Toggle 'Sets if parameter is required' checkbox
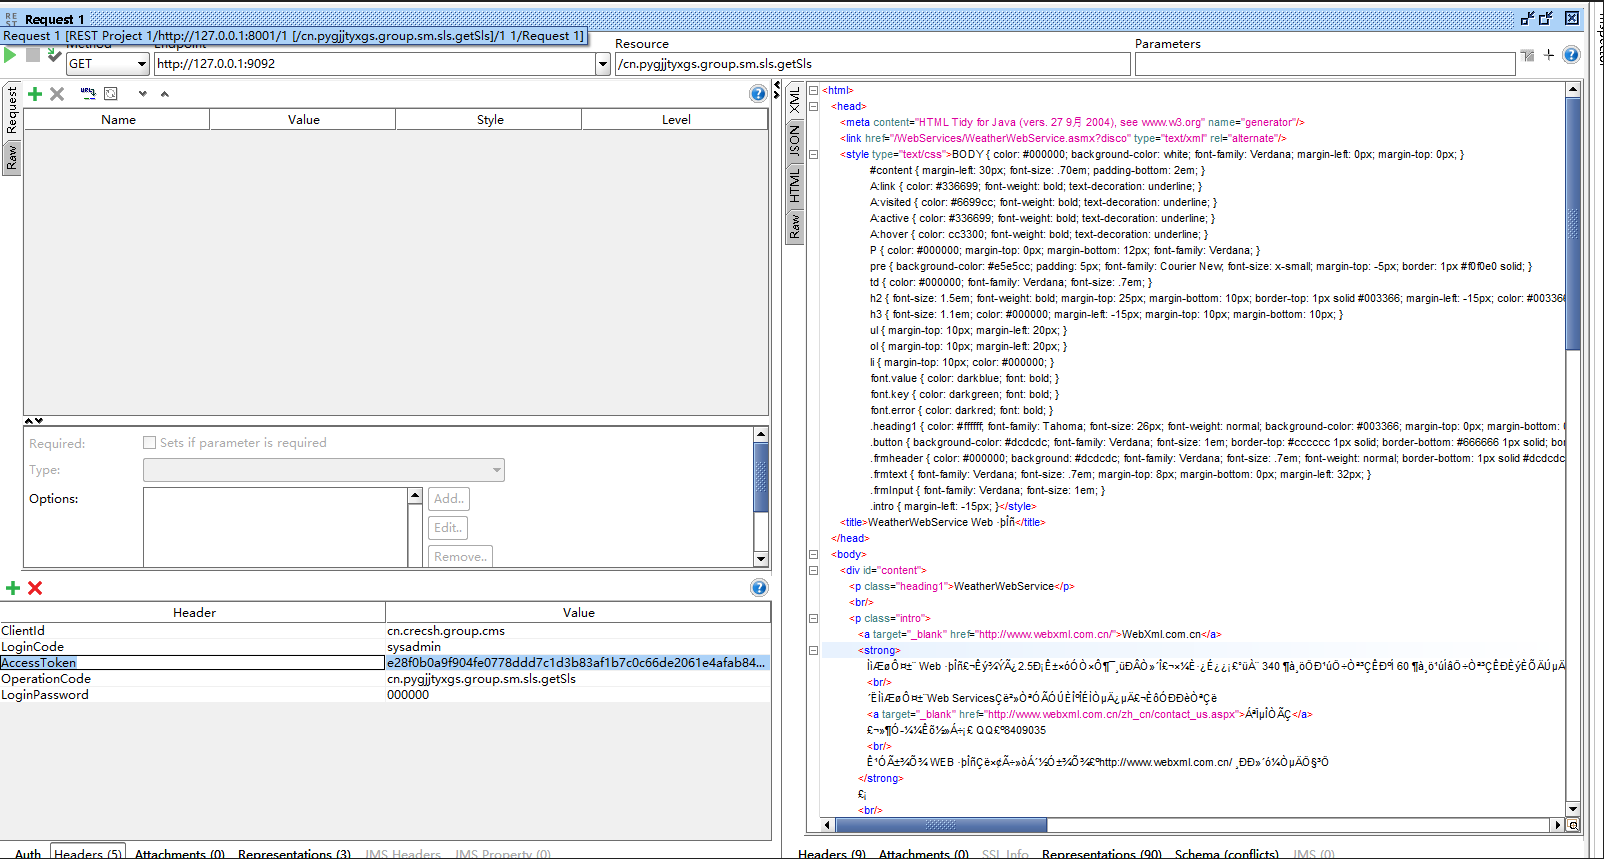This screenshot has height=859, width=1604. [150, 442]
